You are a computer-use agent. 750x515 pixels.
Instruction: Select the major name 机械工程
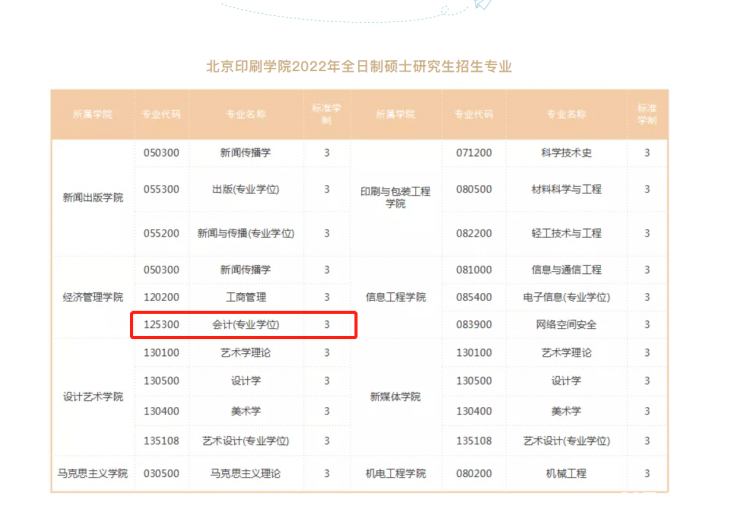coord(566,473)
